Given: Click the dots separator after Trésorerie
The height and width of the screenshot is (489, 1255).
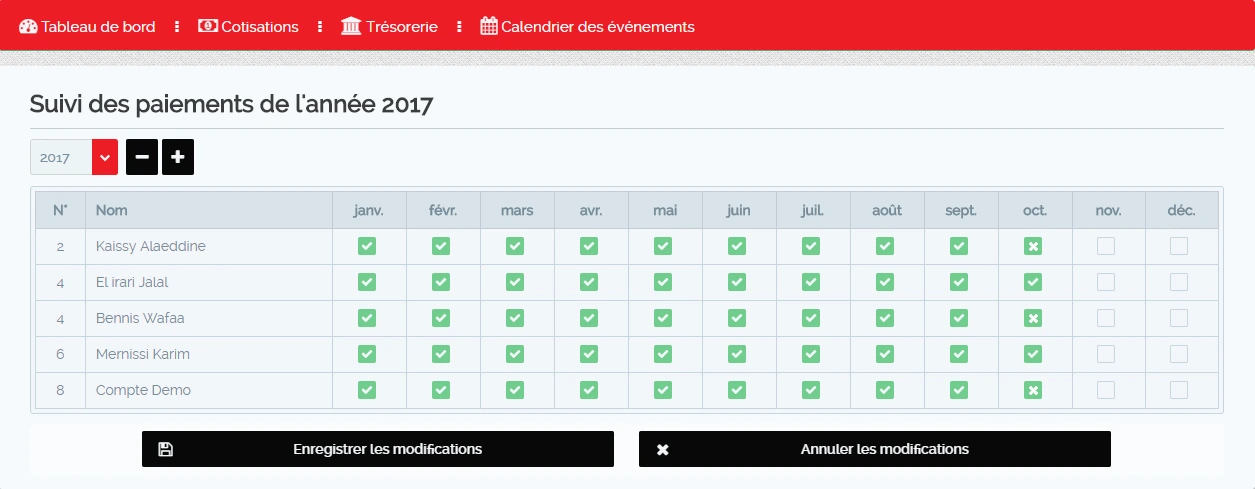Looking at the screenshot, I should [x=459, y=27].
